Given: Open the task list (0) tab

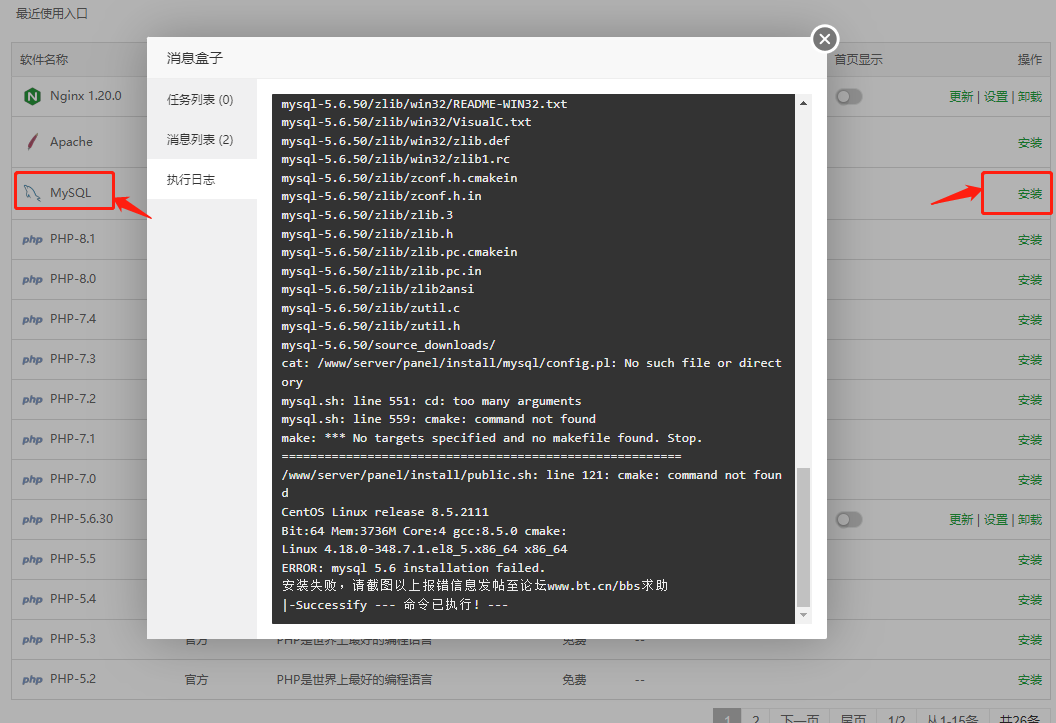Looking at the screenshot, I should click(201, 100).
